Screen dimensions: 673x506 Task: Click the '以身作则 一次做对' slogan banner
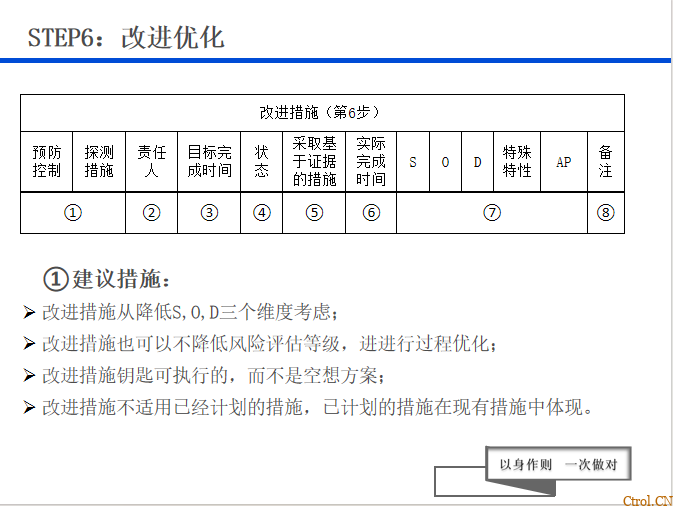(558, 464)
